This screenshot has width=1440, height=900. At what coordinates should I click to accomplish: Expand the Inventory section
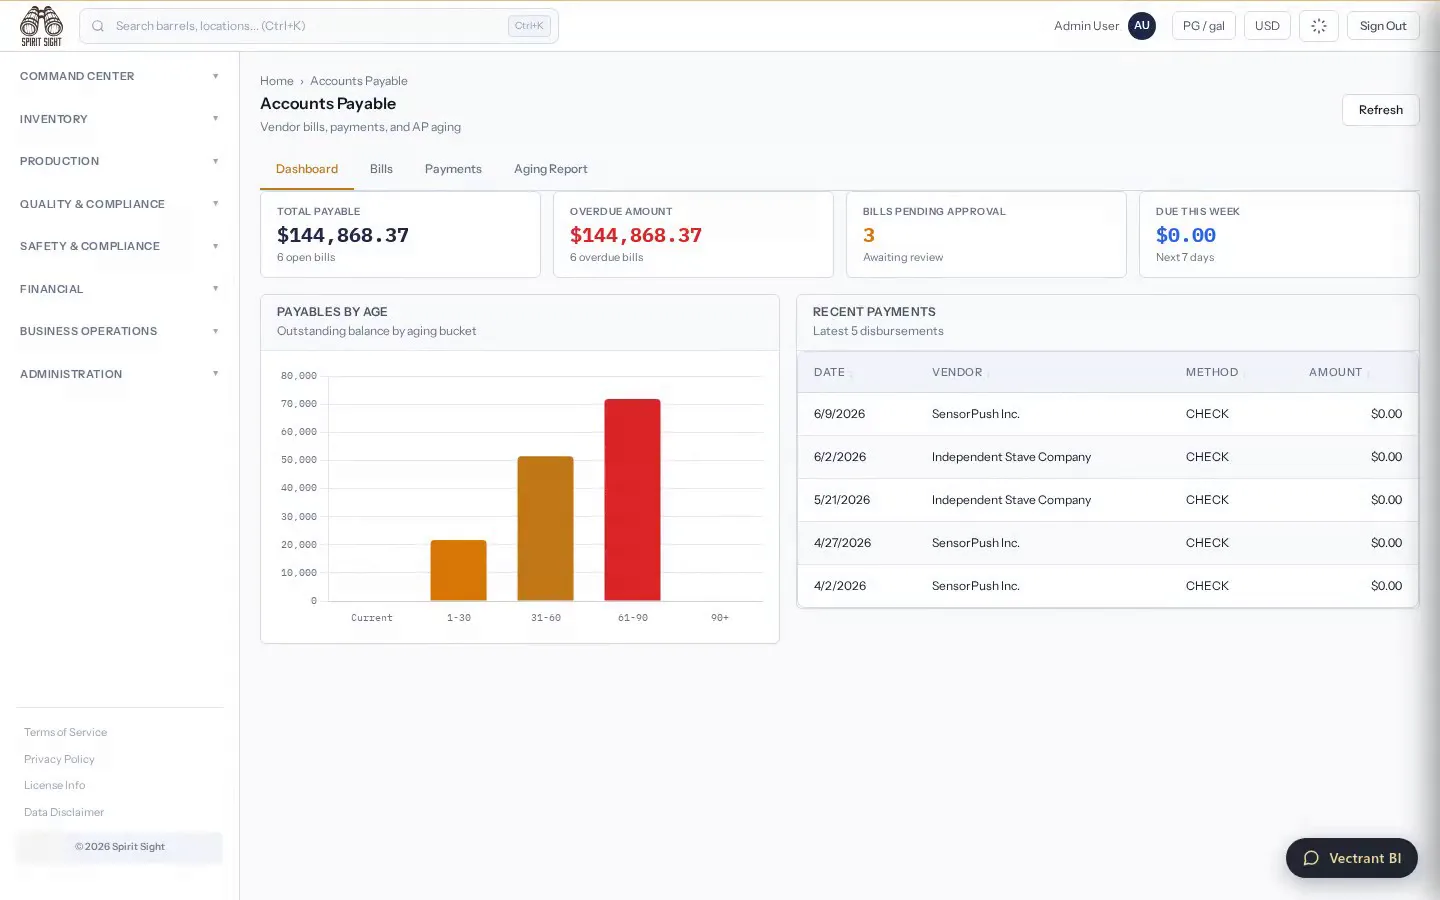click(x=119, y=119)
